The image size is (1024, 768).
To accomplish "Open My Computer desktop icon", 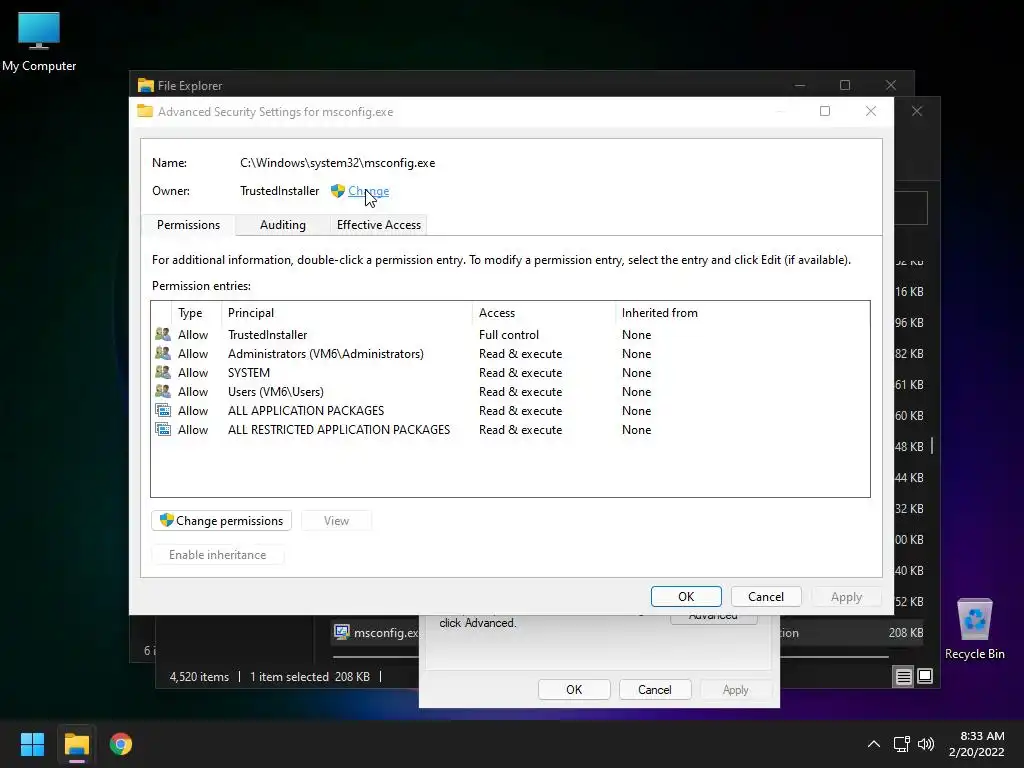I will pyautogui.click(x=39, y=42).
